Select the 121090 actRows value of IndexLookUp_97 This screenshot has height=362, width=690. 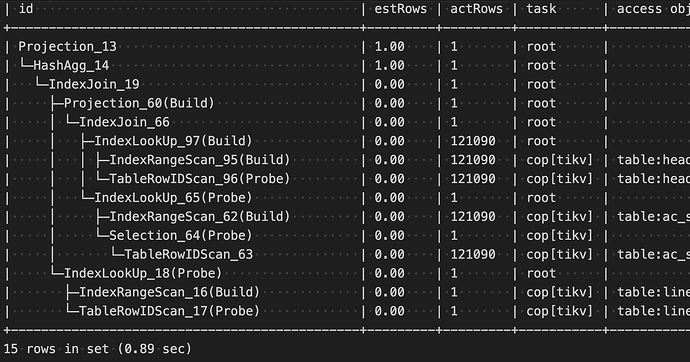pos(473,141)
